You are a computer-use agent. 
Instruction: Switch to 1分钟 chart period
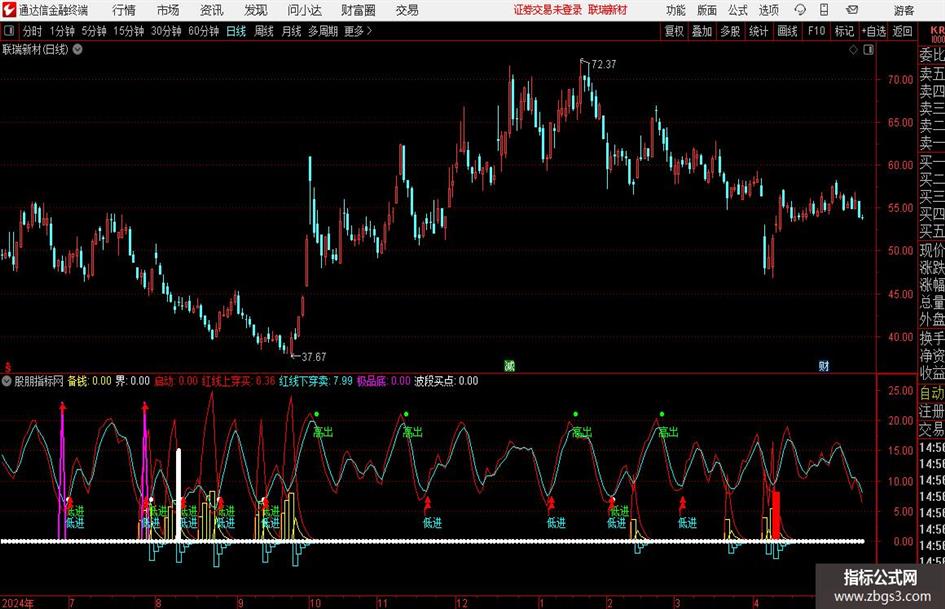pyautogui.click(x=62, y=31)
